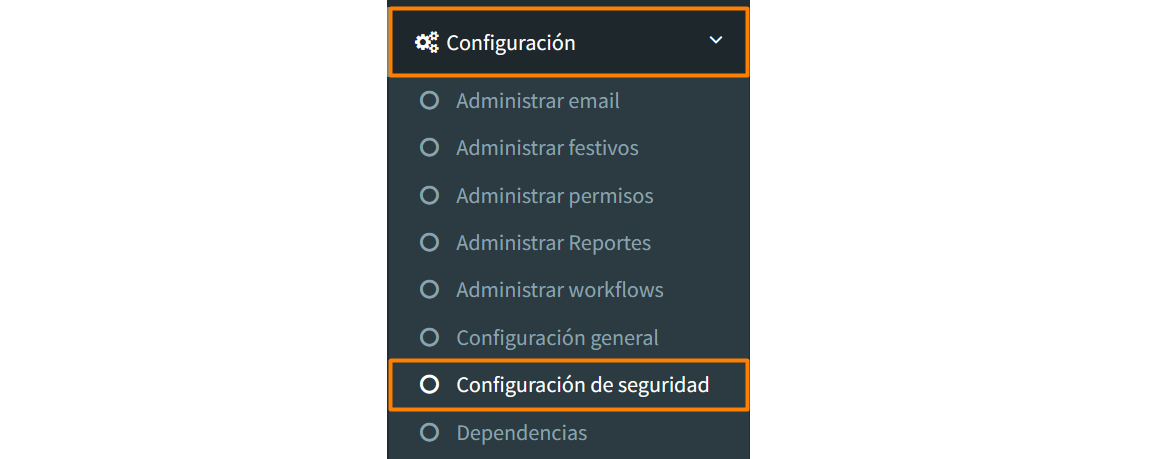Screen dimensions: 1158x459
Task: Open the Administrar email menu item
Action: pyautogui.click(x=538, y=101)
